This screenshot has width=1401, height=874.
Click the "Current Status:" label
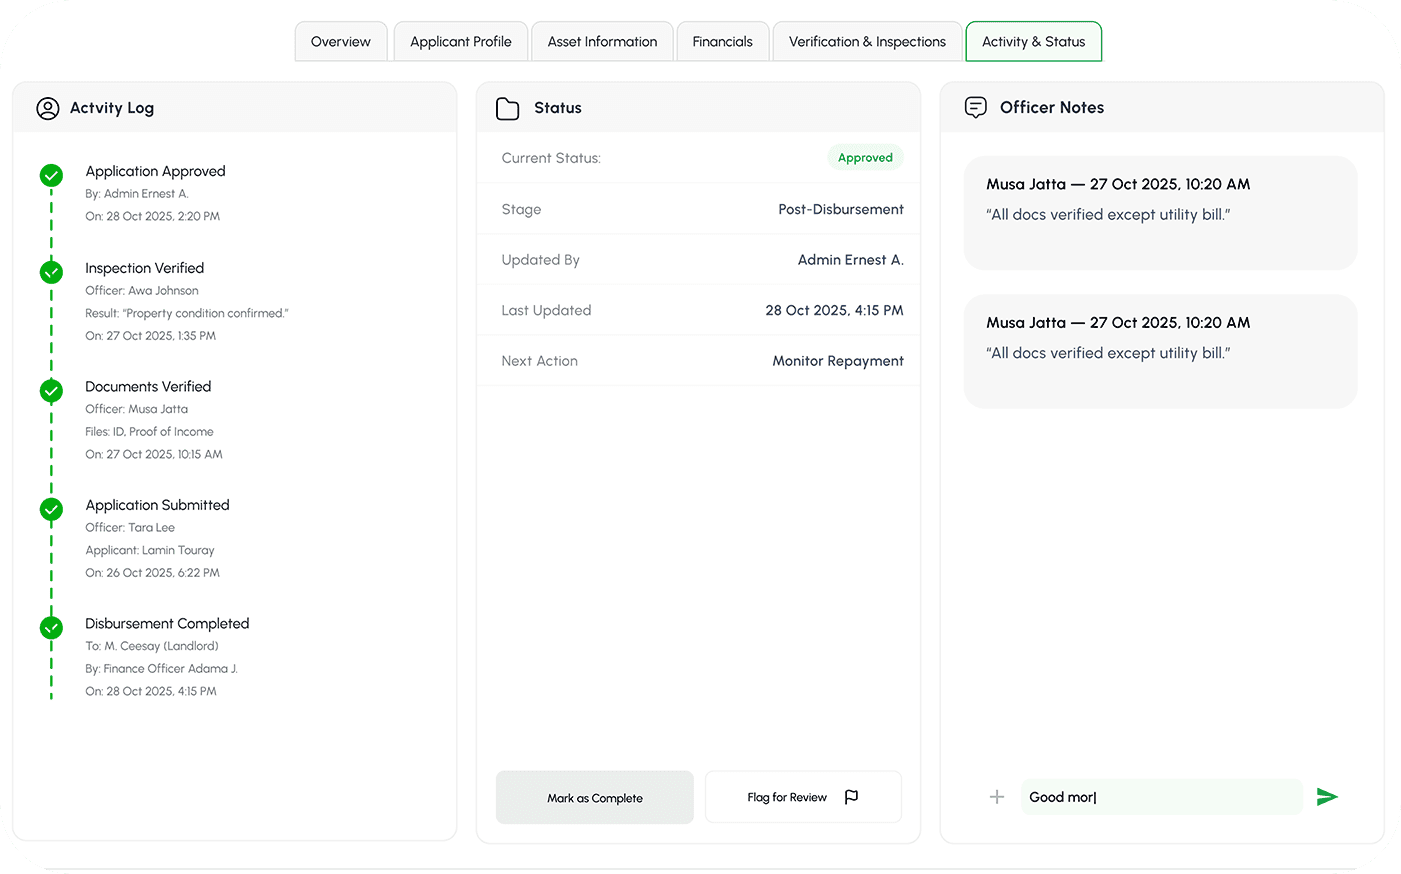pos(551,158)
